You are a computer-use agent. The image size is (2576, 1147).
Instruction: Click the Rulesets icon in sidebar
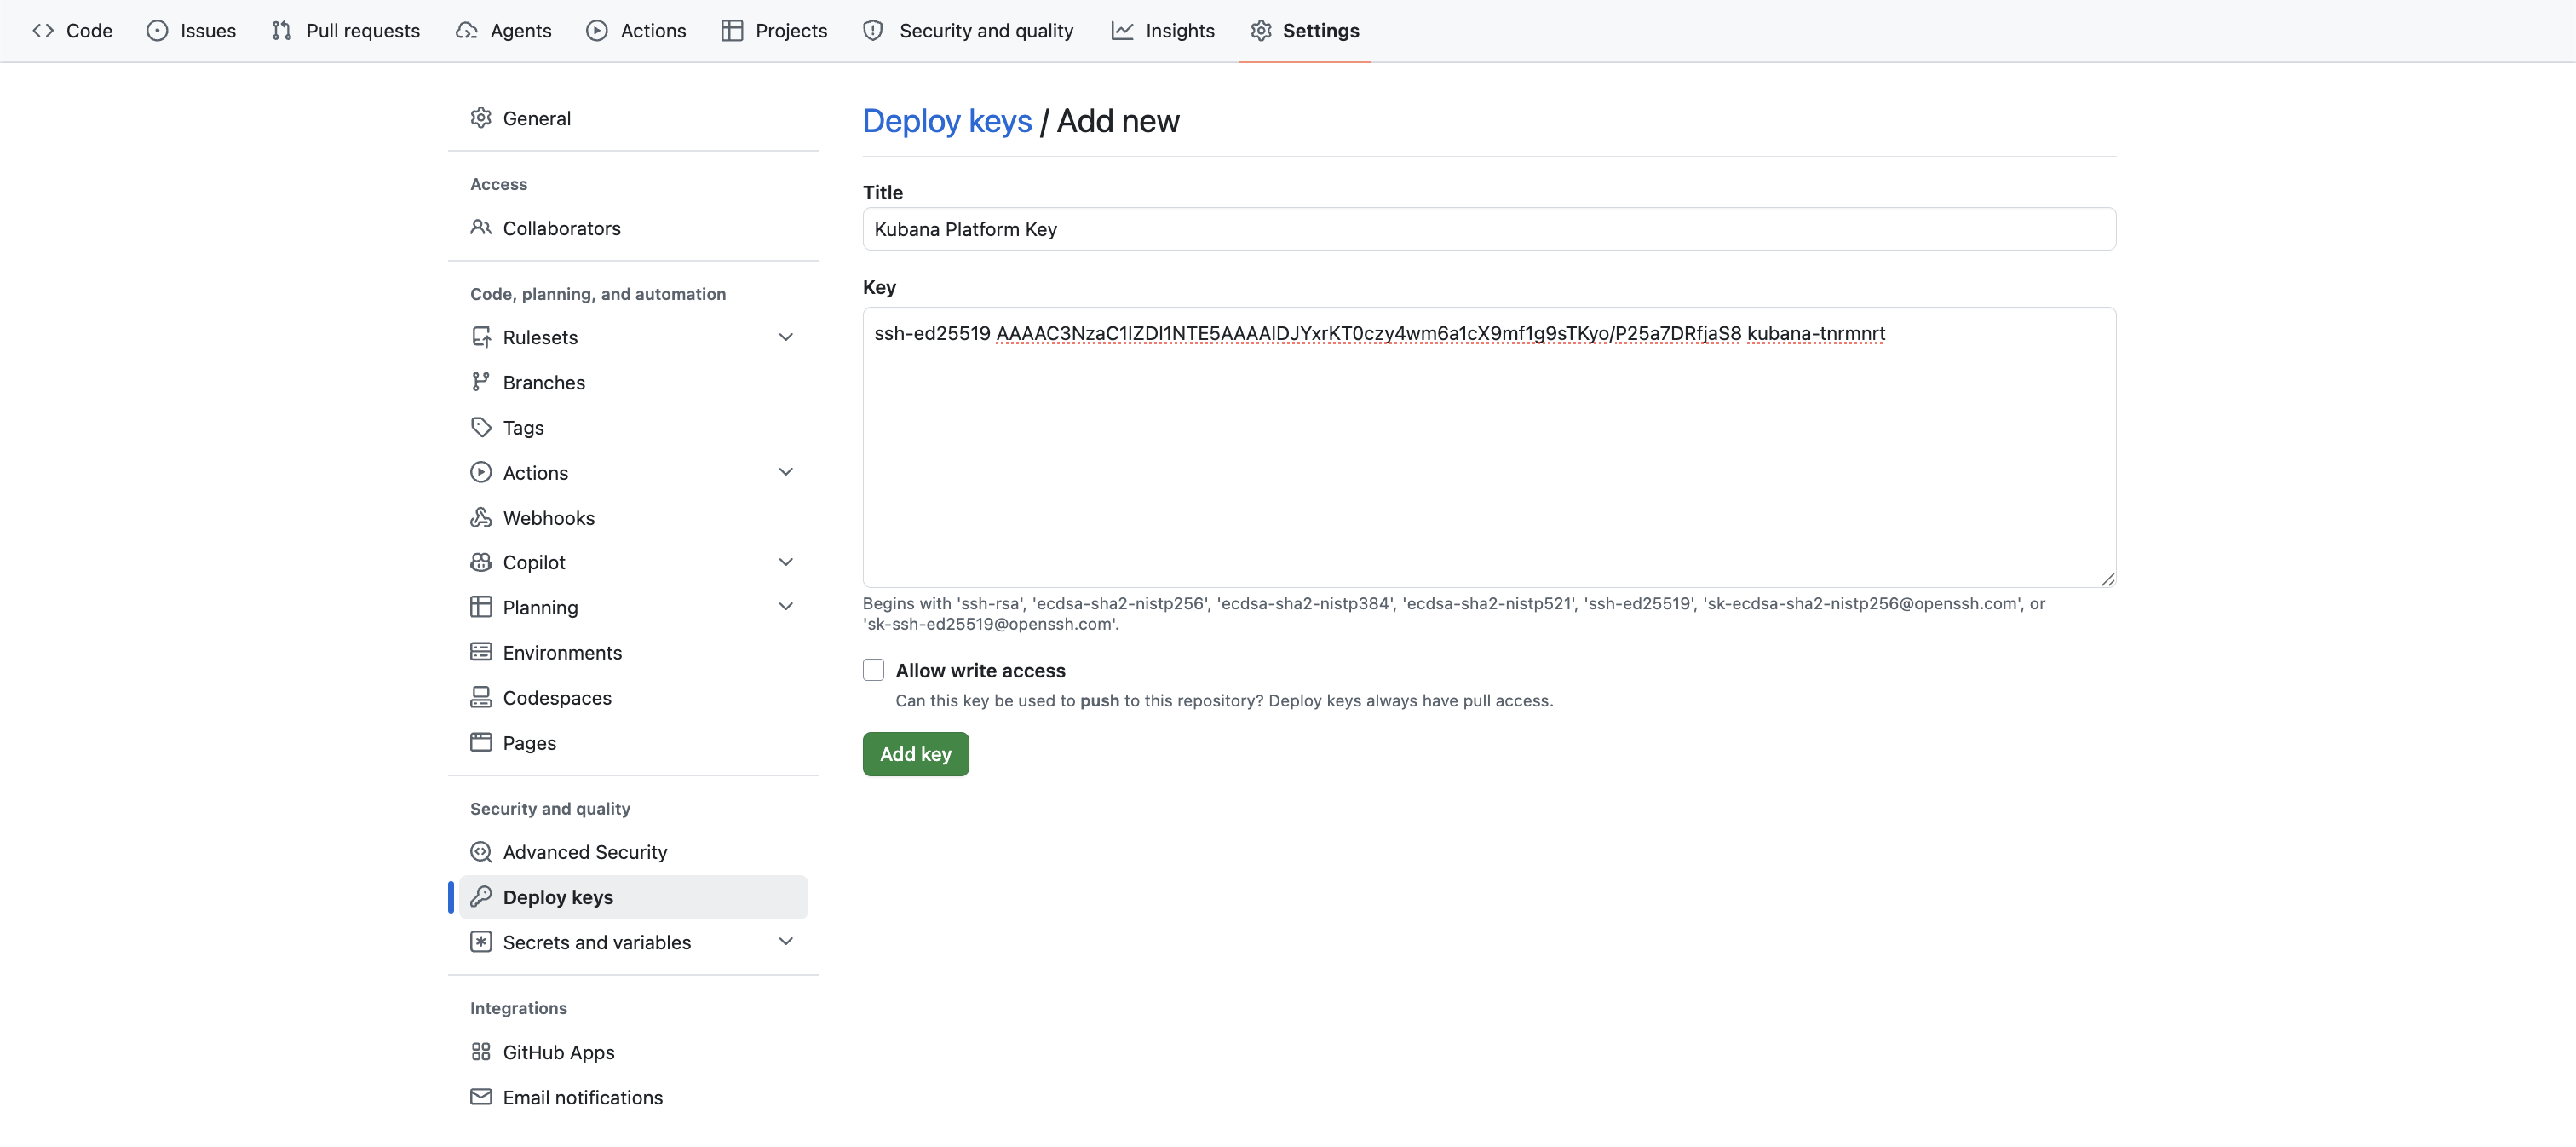(481, 337)
